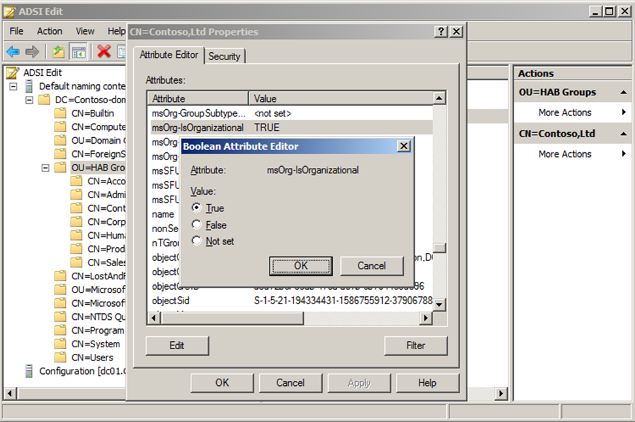Open the Action menu
635x422 pixels.
[49, 31]
